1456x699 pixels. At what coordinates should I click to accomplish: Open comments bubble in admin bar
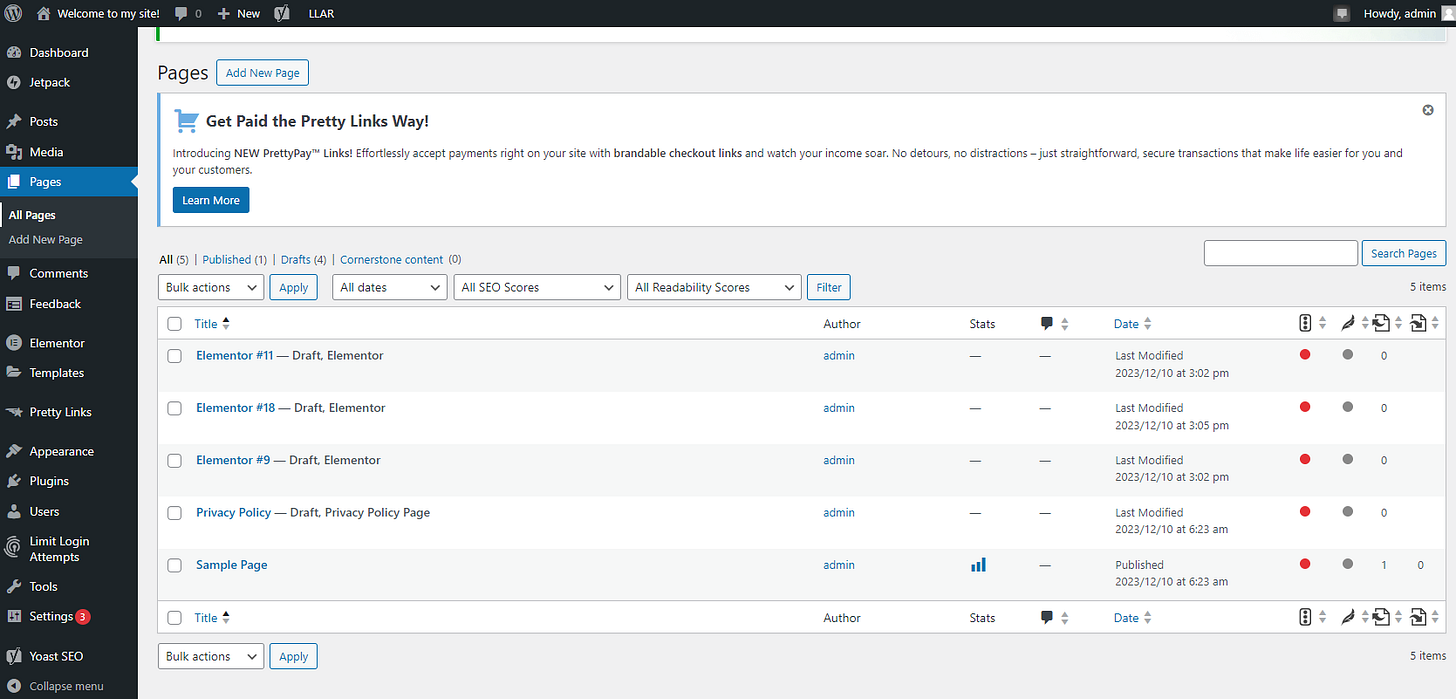click(181, 14)
